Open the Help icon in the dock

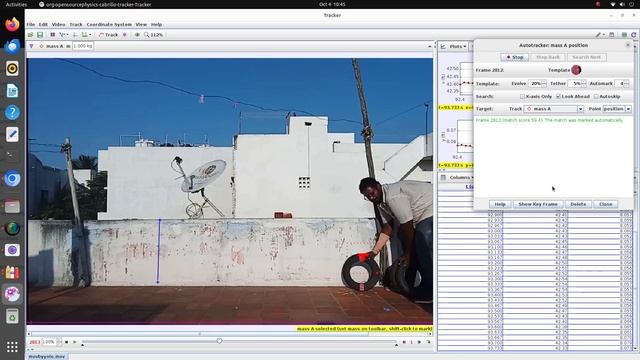12,112
